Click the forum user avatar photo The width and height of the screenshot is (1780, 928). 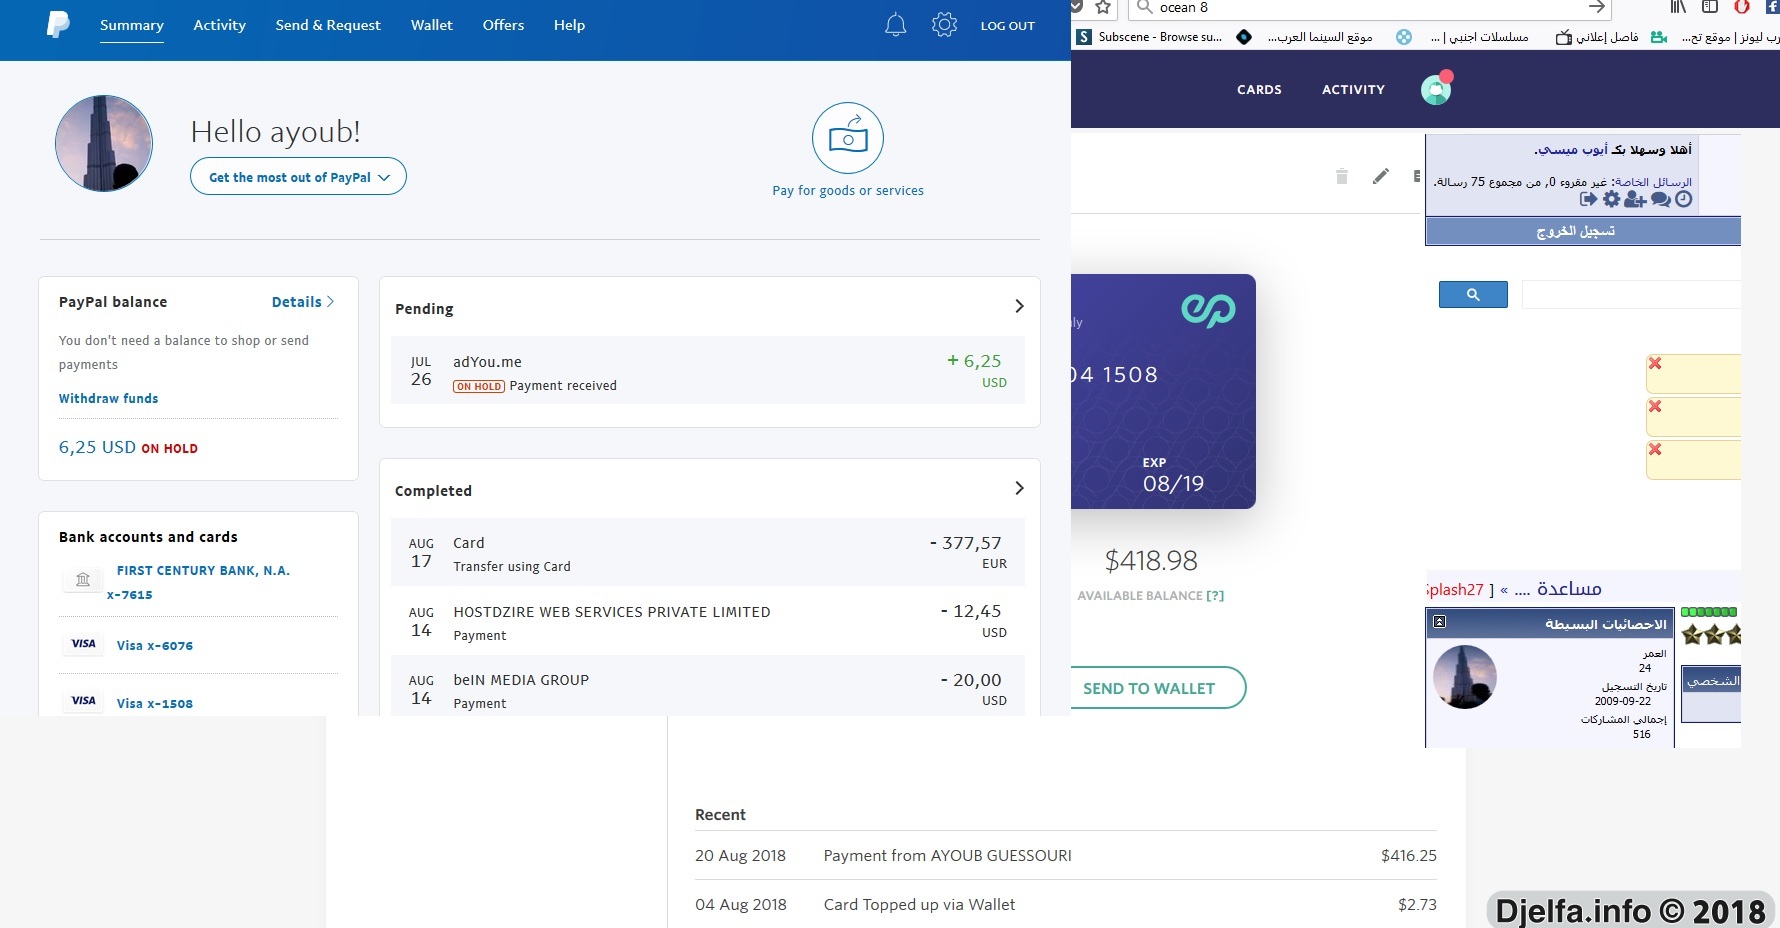(x=1465, y=677)
